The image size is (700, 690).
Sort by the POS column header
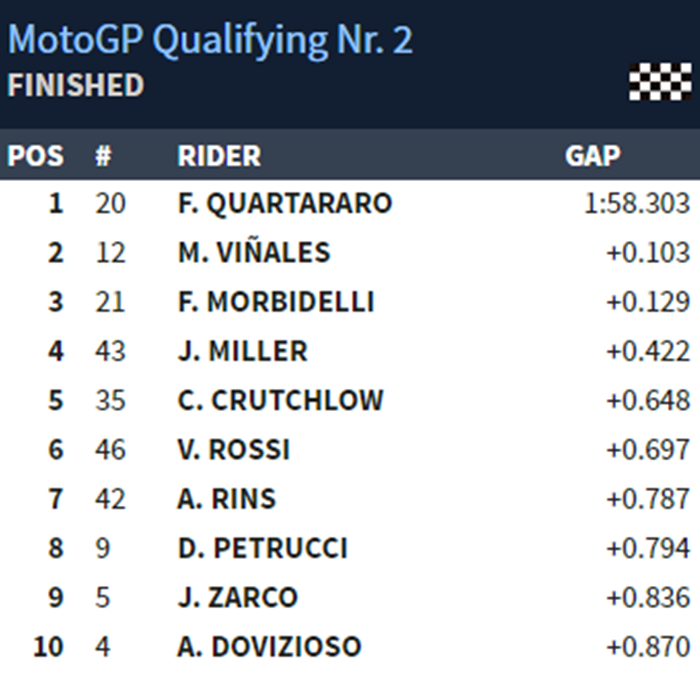pyautogui.click(x=35, y=156)
